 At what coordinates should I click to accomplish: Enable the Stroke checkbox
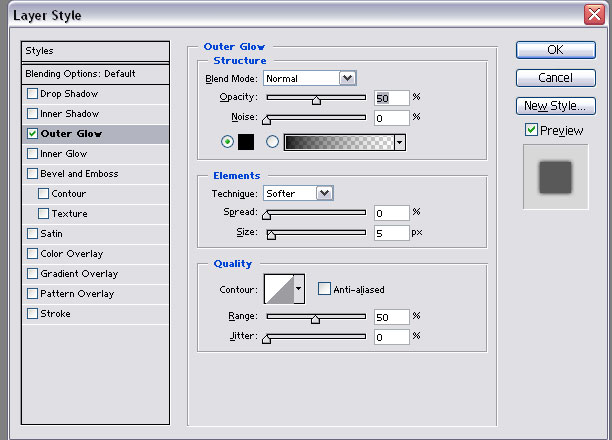point(32,314)
